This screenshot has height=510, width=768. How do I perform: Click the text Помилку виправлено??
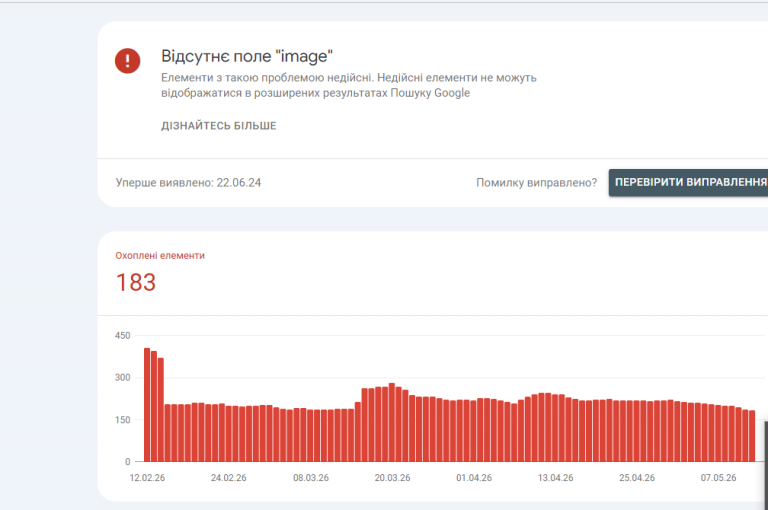click(x=536, y=183)
